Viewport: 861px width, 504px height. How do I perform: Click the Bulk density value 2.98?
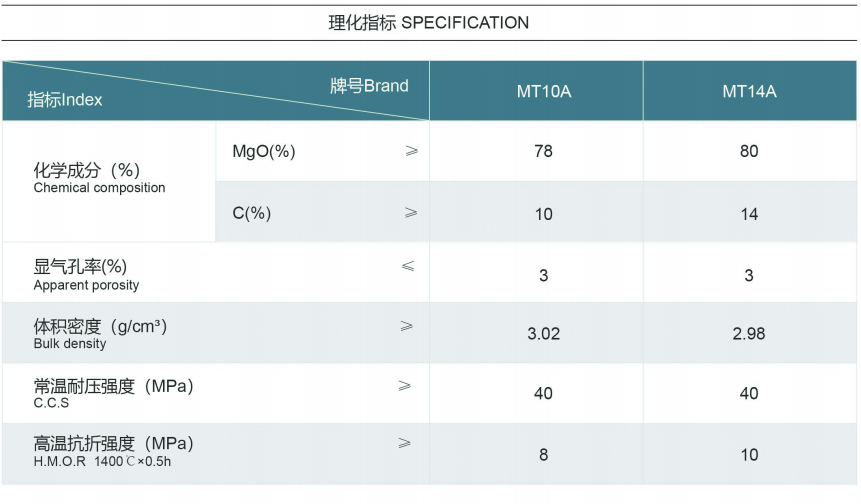[749, 334]
